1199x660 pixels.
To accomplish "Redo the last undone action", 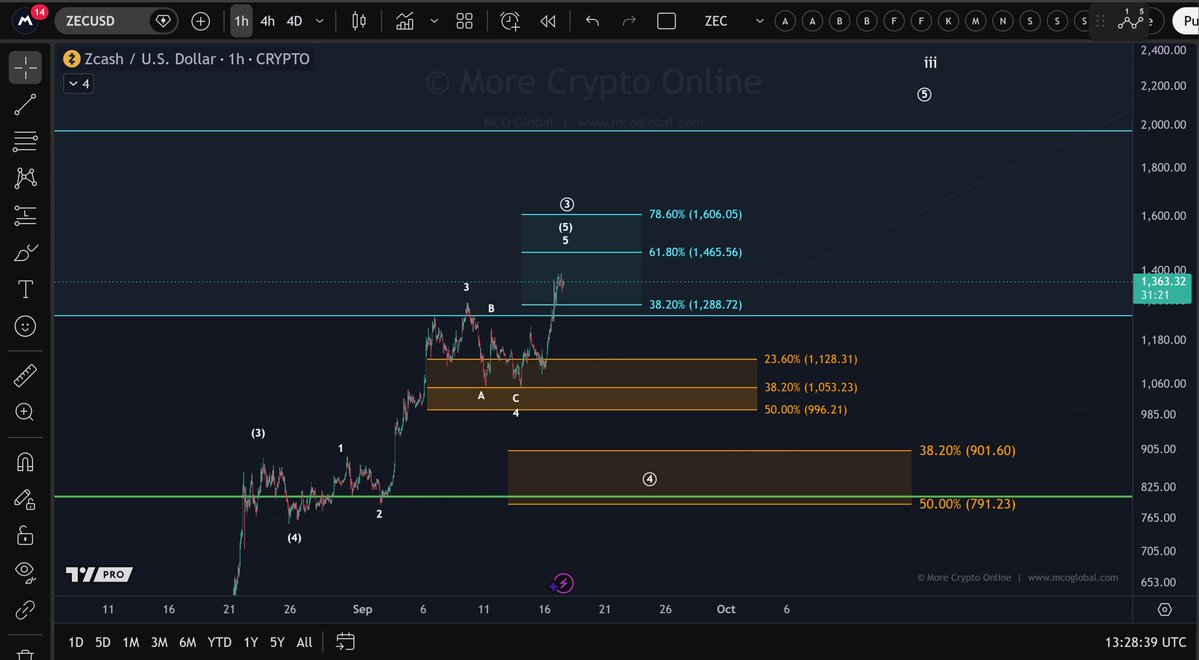I will tap(629, 21).
